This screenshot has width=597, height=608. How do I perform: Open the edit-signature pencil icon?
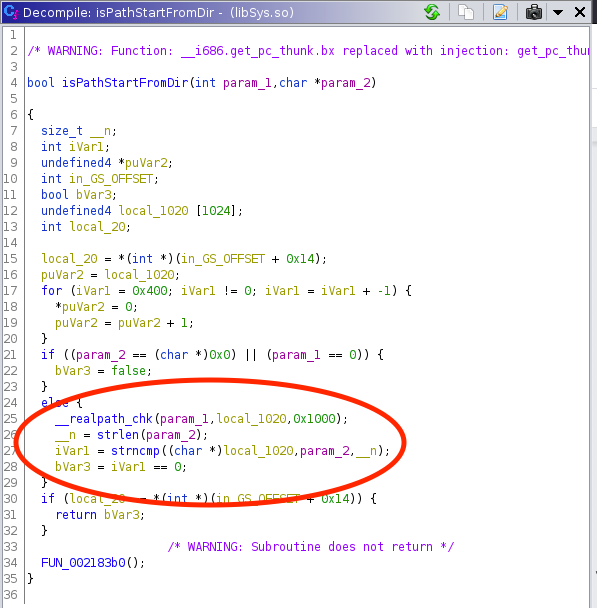pyautogui.click(x=500, y=12)
